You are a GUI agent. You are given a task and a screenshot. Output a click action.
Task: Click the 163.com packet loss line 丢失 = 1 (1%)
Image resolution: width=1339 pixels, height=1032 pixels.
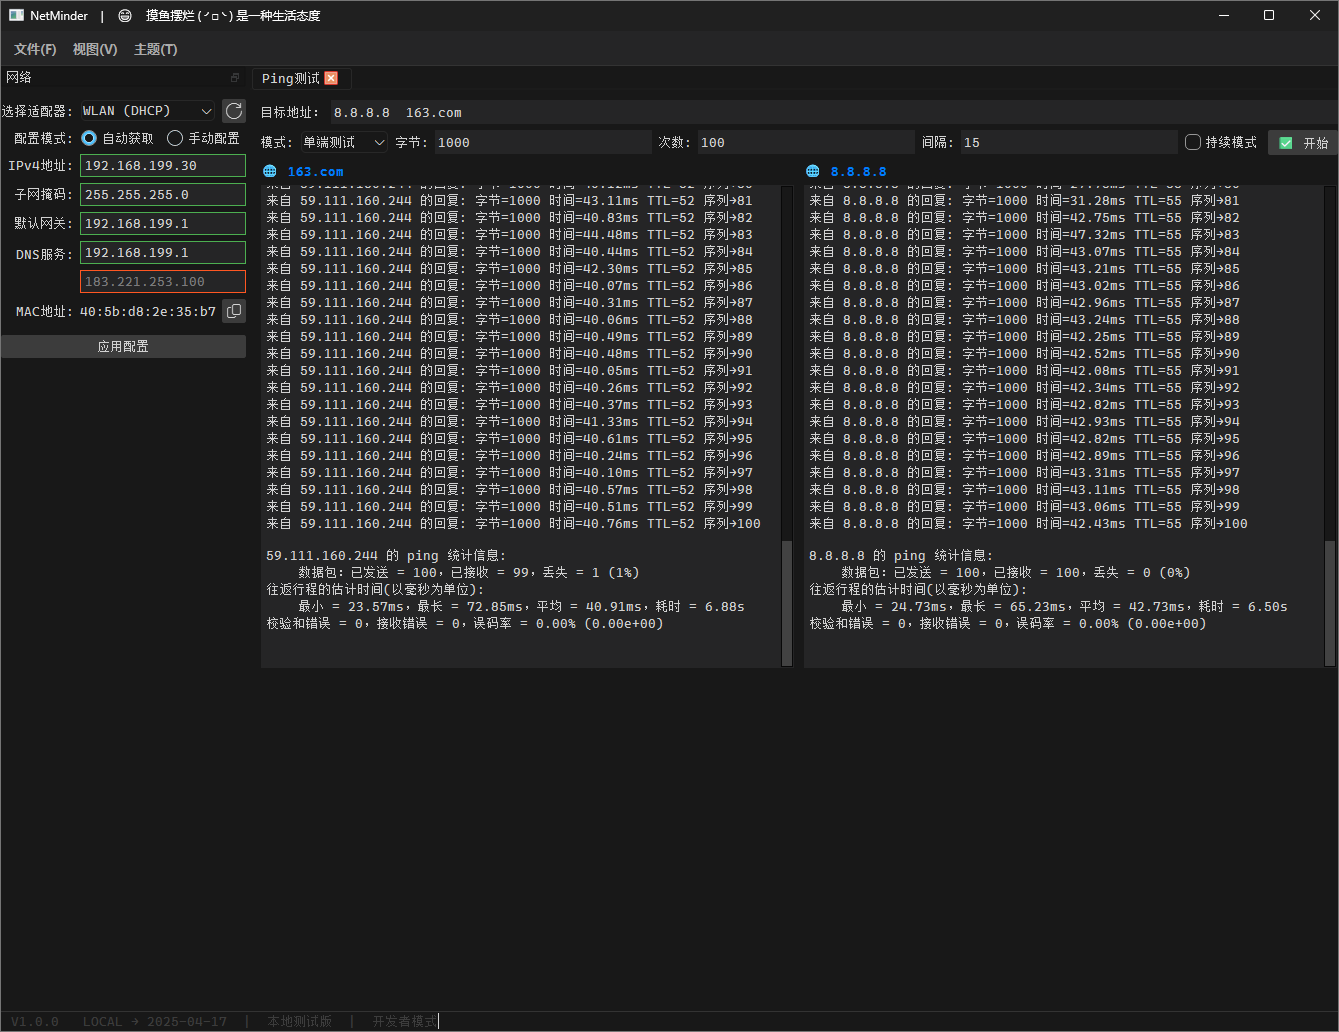[469, 572]
